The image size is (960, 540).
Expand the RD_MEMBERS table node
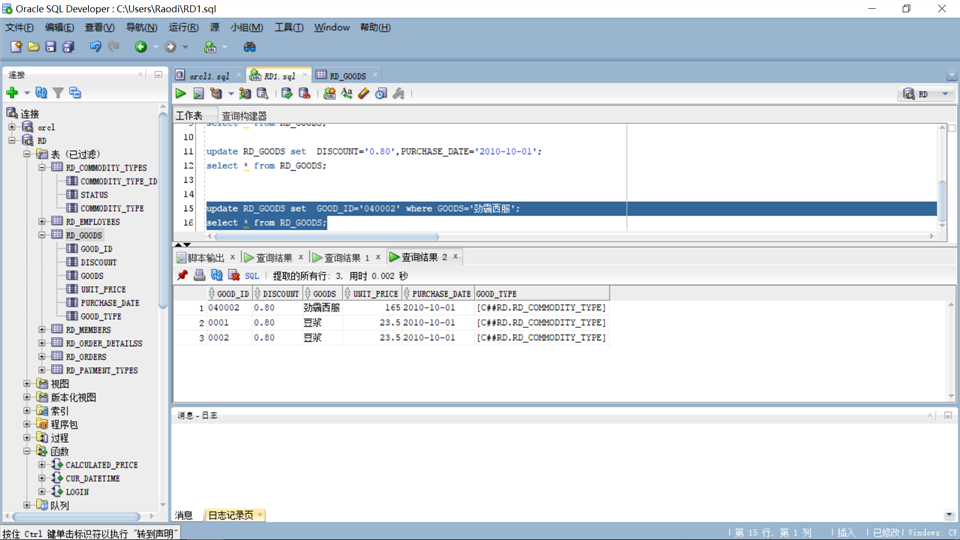(42, 329)
